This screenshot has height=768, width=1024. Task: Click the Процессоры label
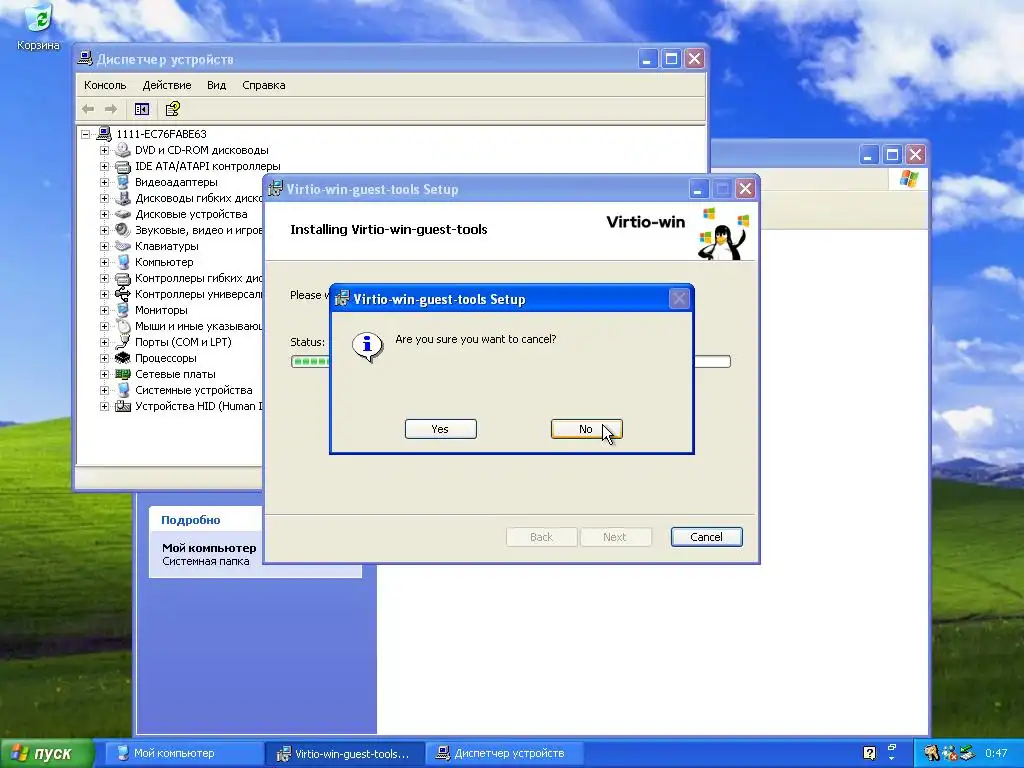[166, 358]
